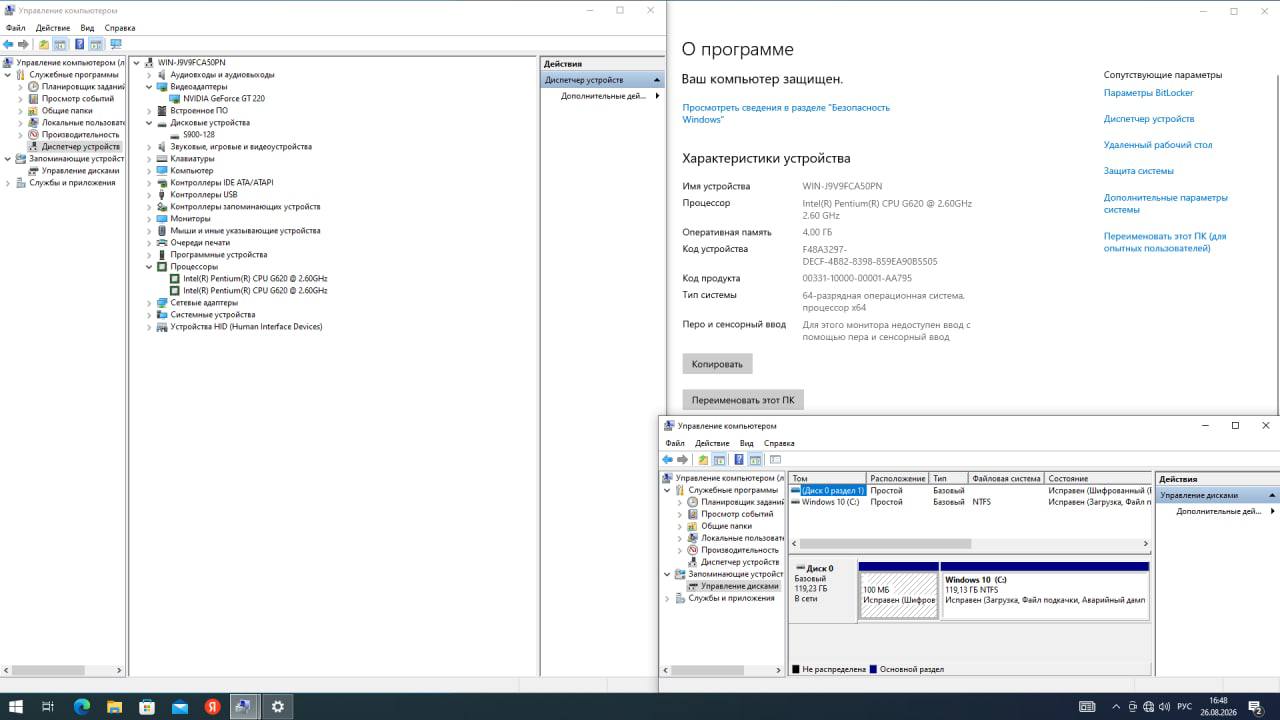Open the Windows Start menu
This screenshot has width=1280, height=720.
(x=16, y=706)
